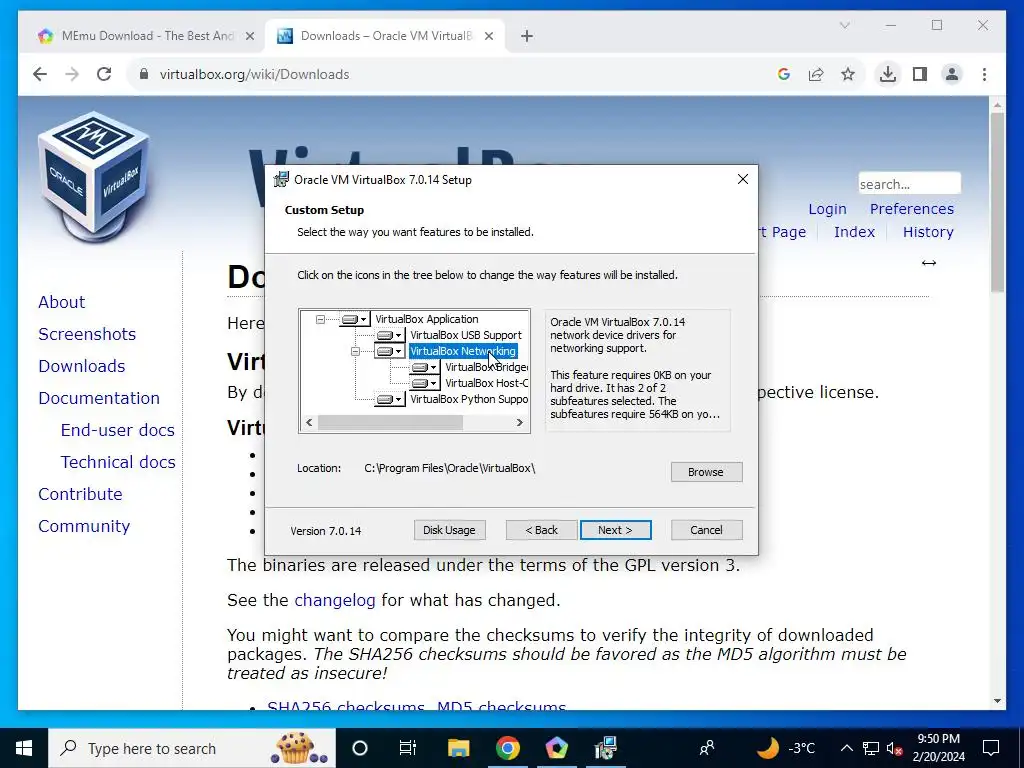Screen dimensions: 1024x768
Task: Open the Community sidebar link
Action: [84, 526]
